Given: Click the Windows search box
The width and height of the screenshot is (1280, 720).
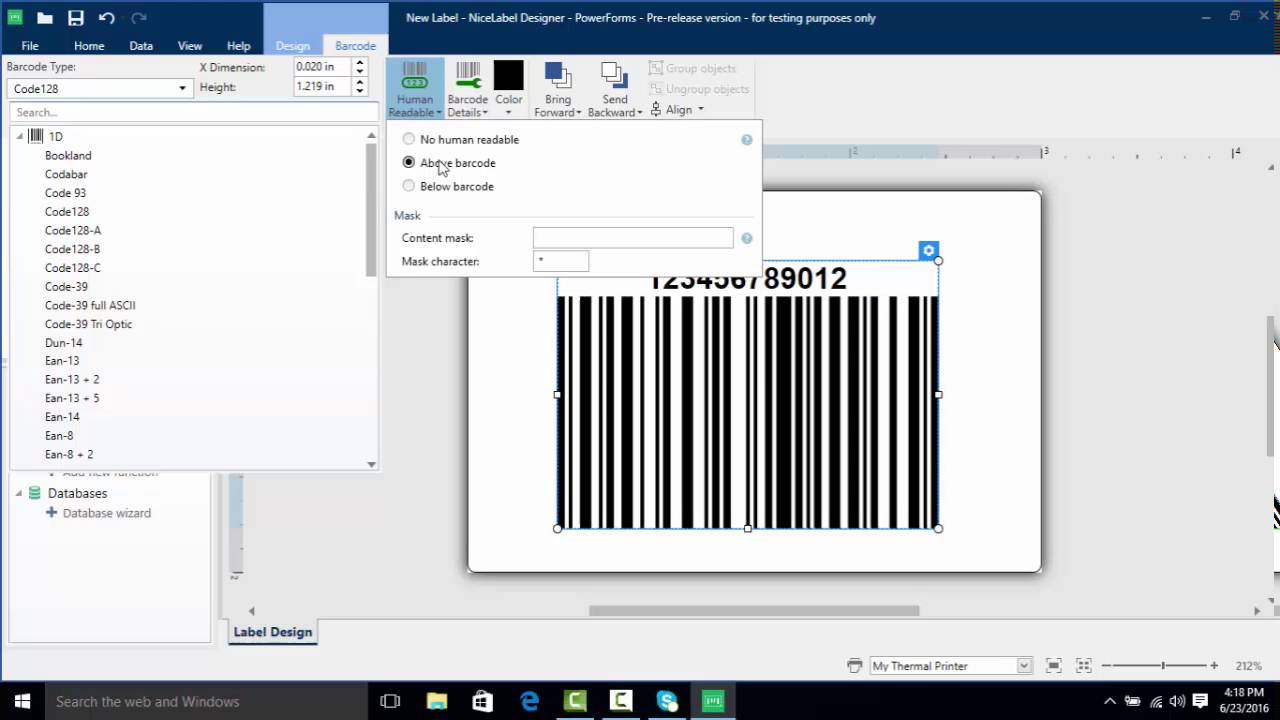Looking at the screenshot, I should [206, 701].
